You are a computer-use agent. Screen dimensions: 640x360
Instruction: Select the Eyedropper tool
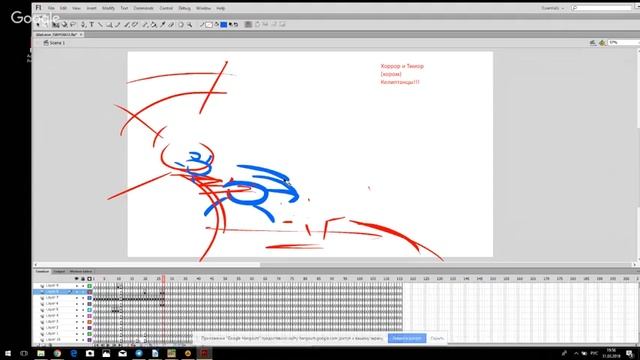[x=162, y=24]
